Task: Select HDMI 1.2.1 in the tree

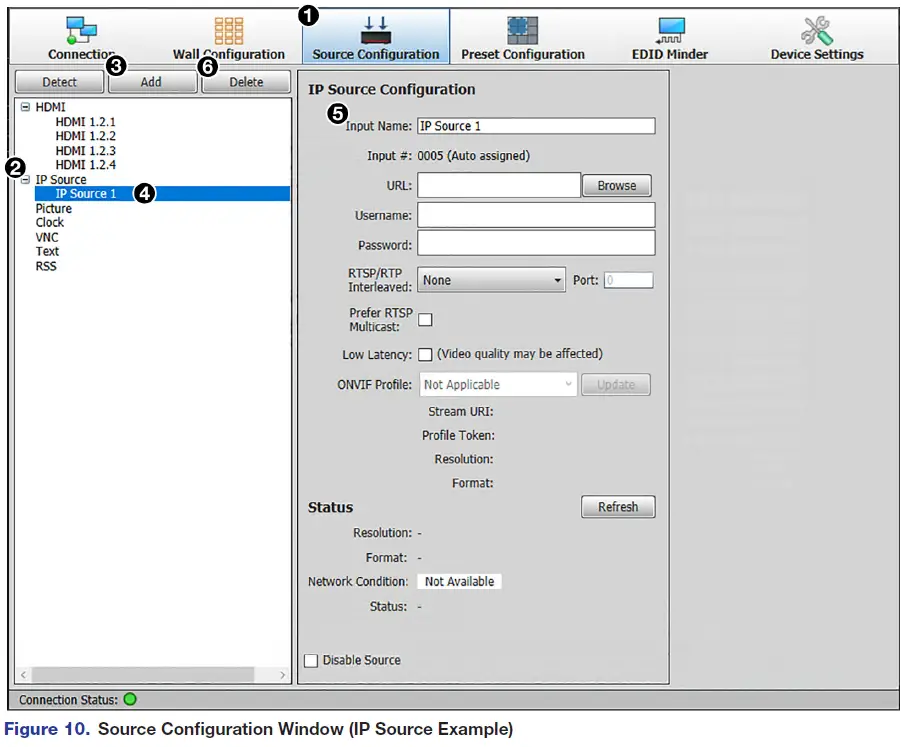Action: point(86,122)
